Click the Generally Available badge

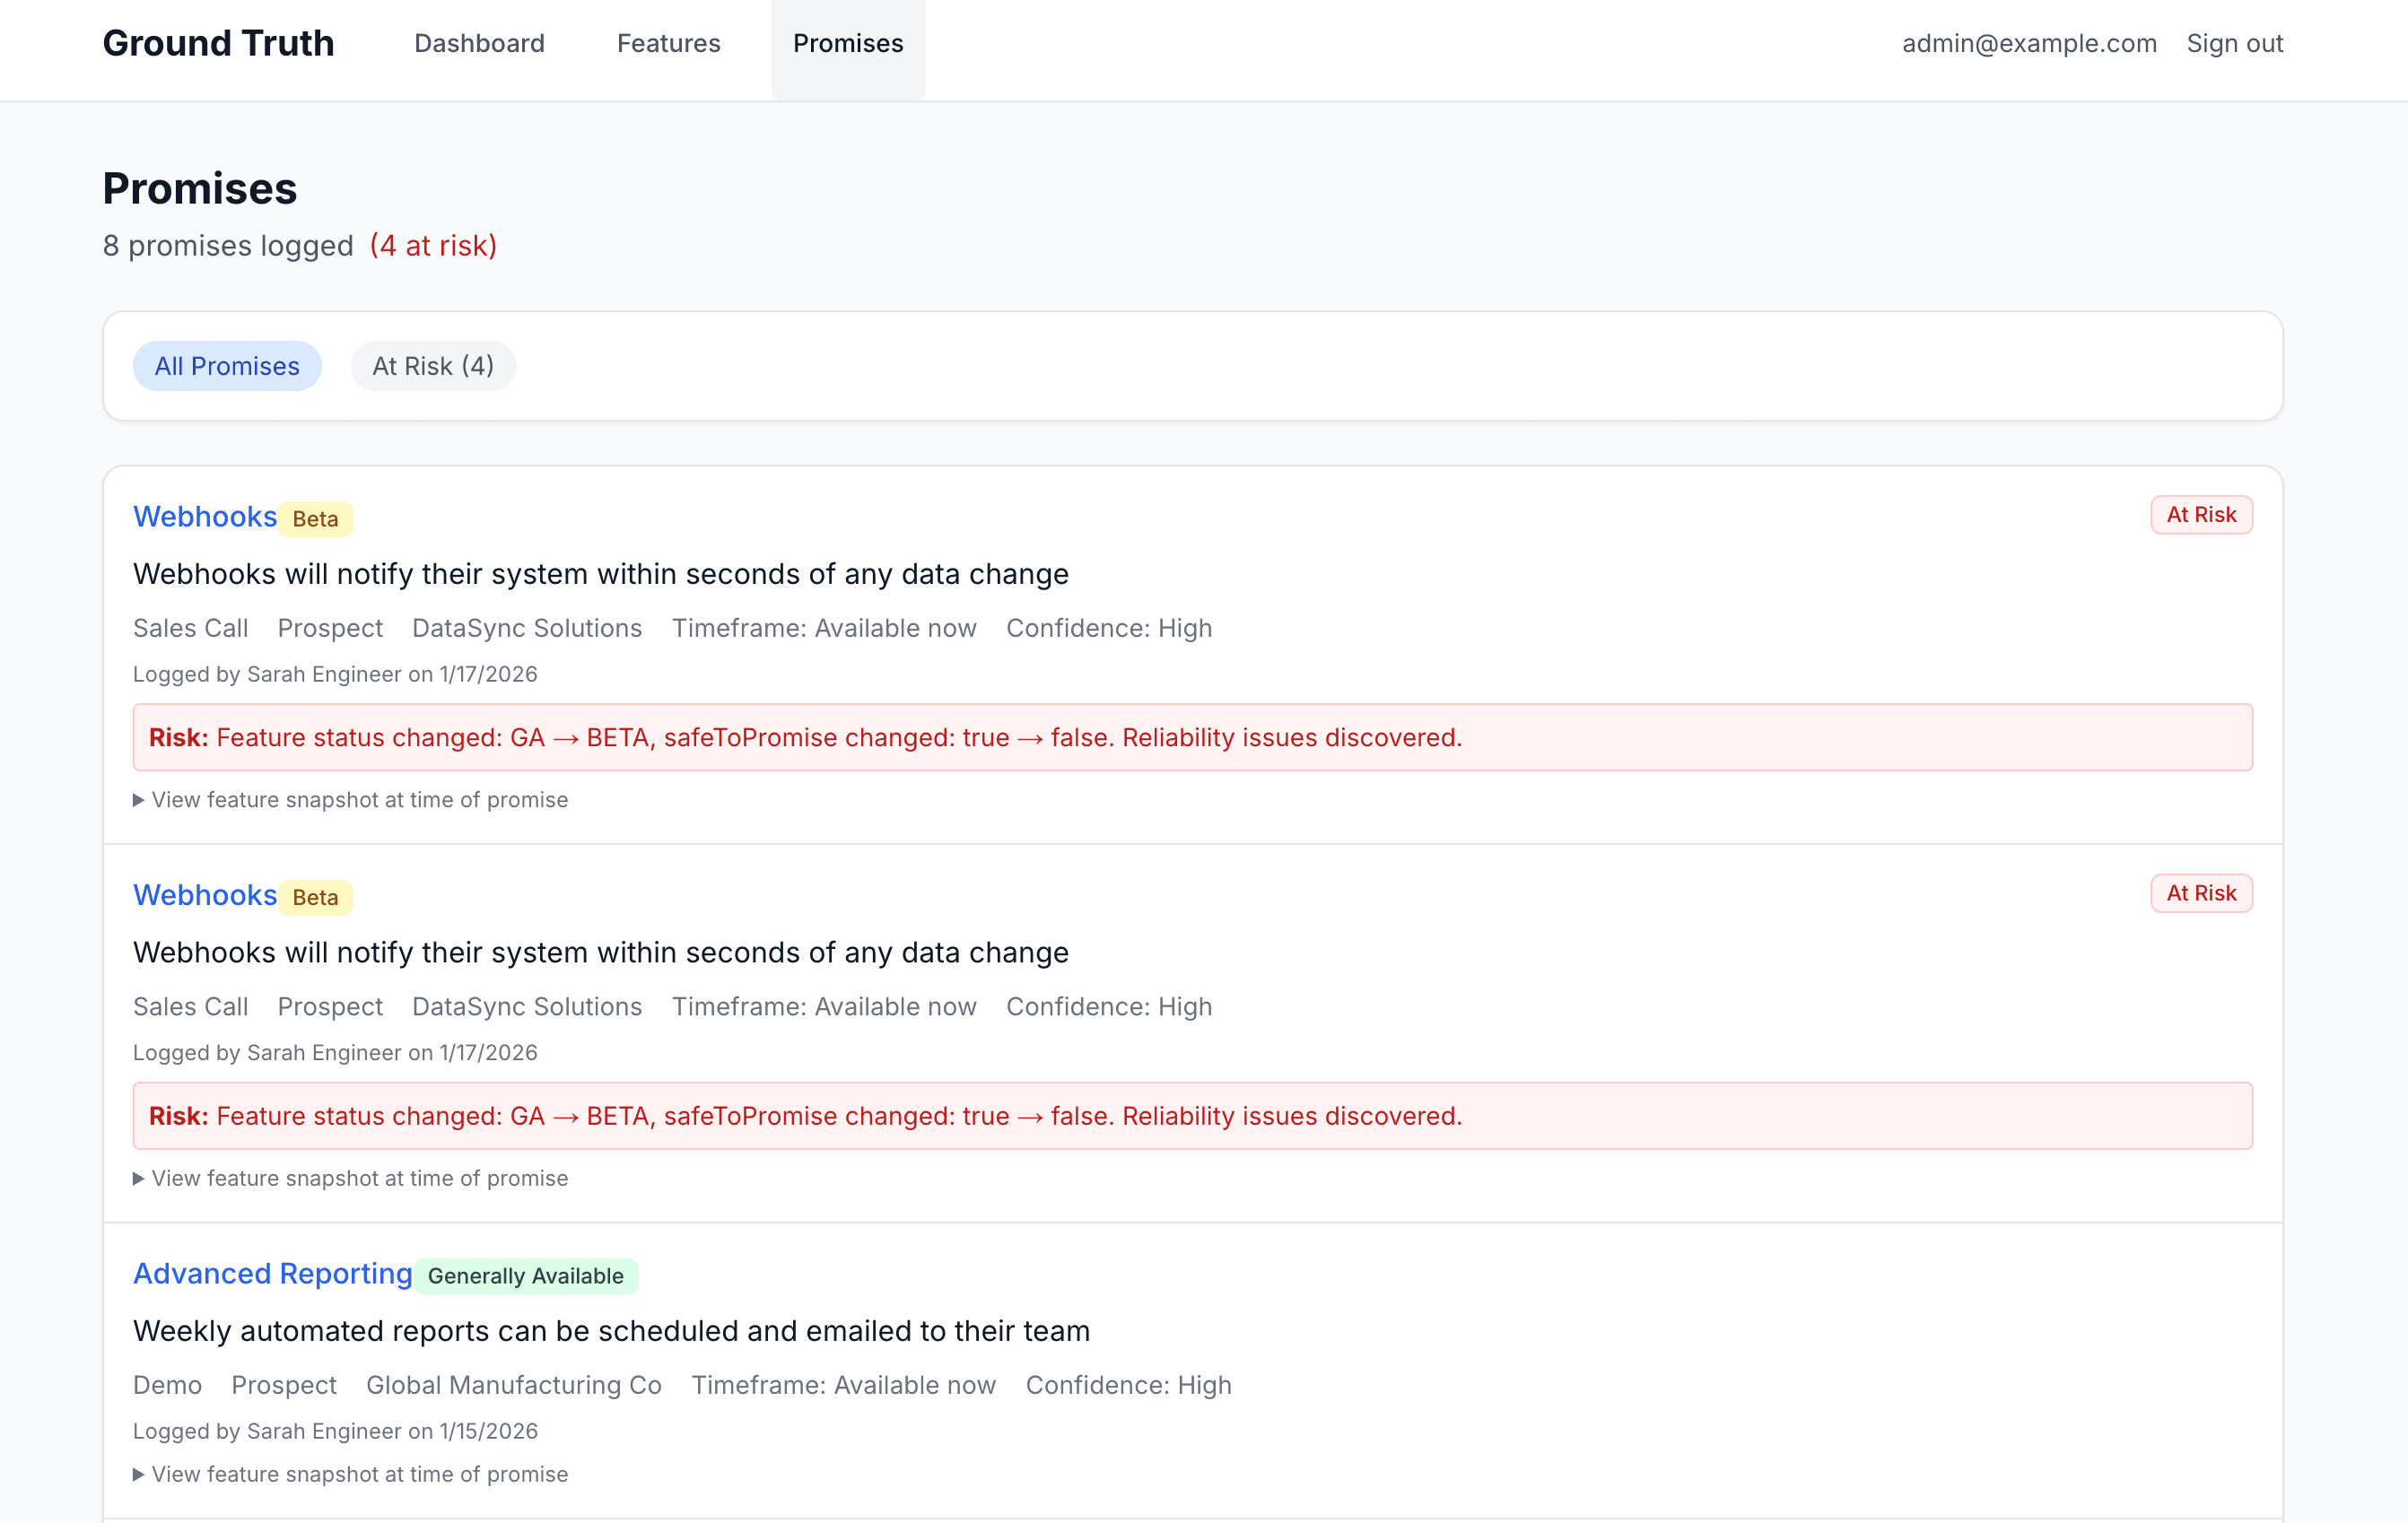(525, 1276)
